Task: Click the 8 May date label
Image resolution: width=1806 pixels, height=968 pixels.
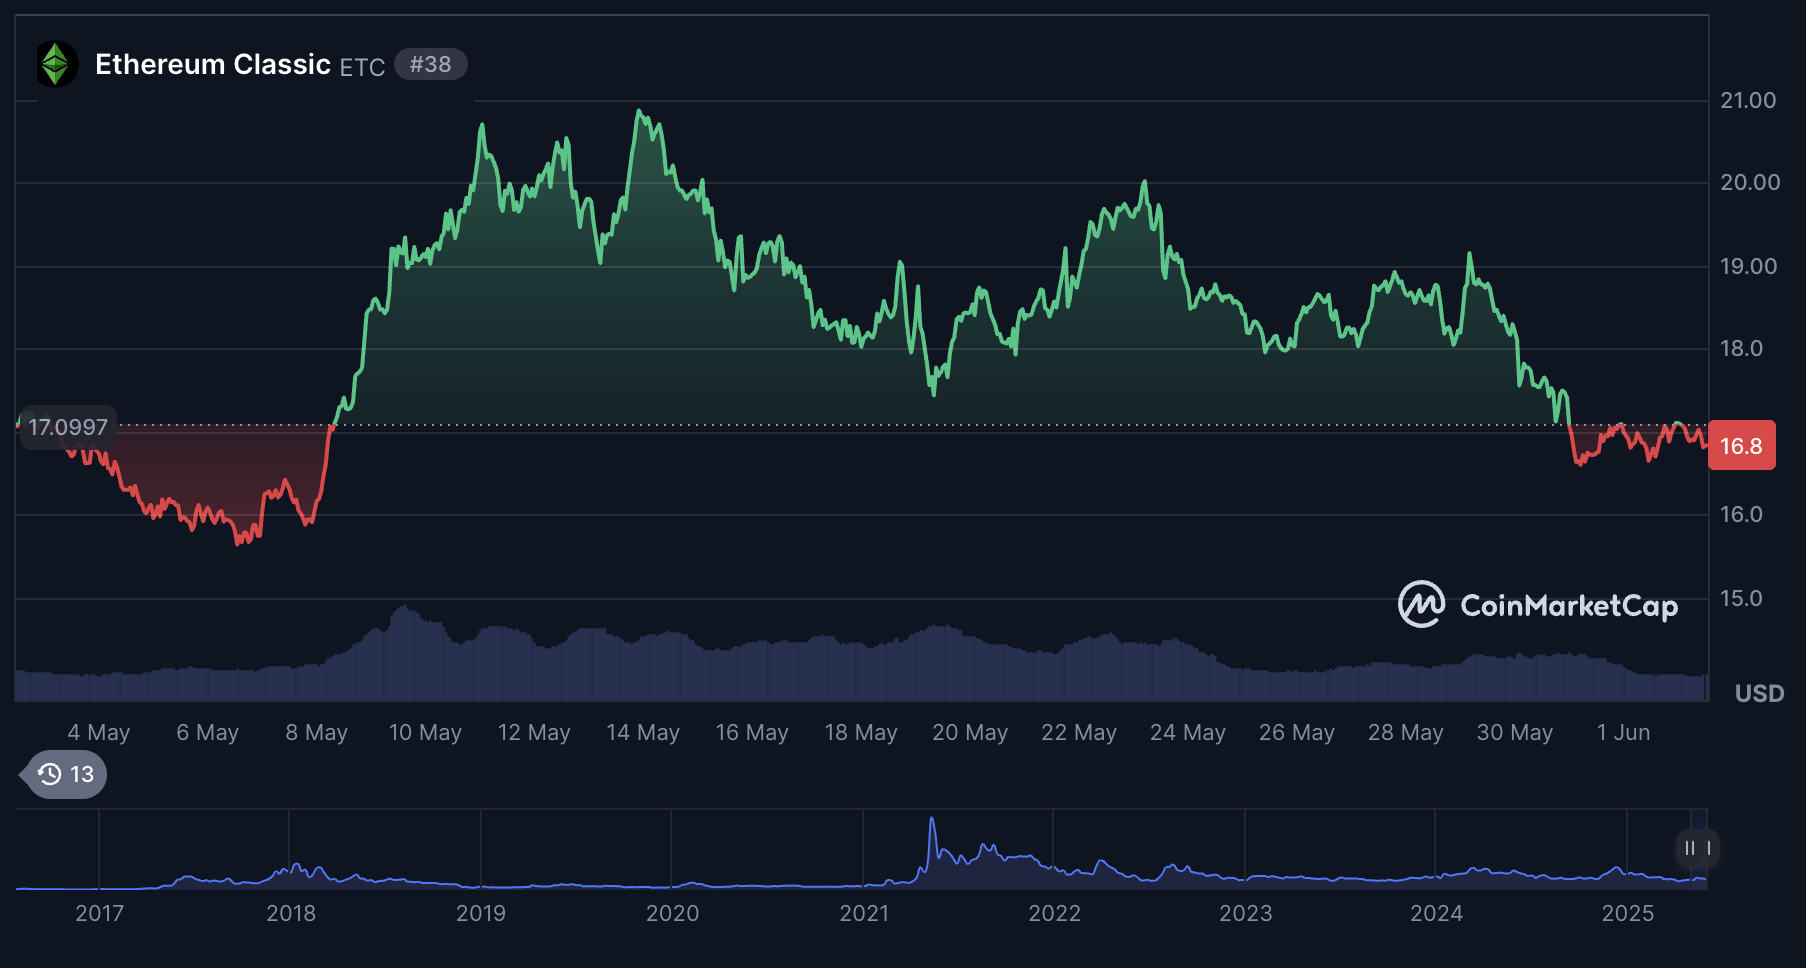Action: coord(317,732)
